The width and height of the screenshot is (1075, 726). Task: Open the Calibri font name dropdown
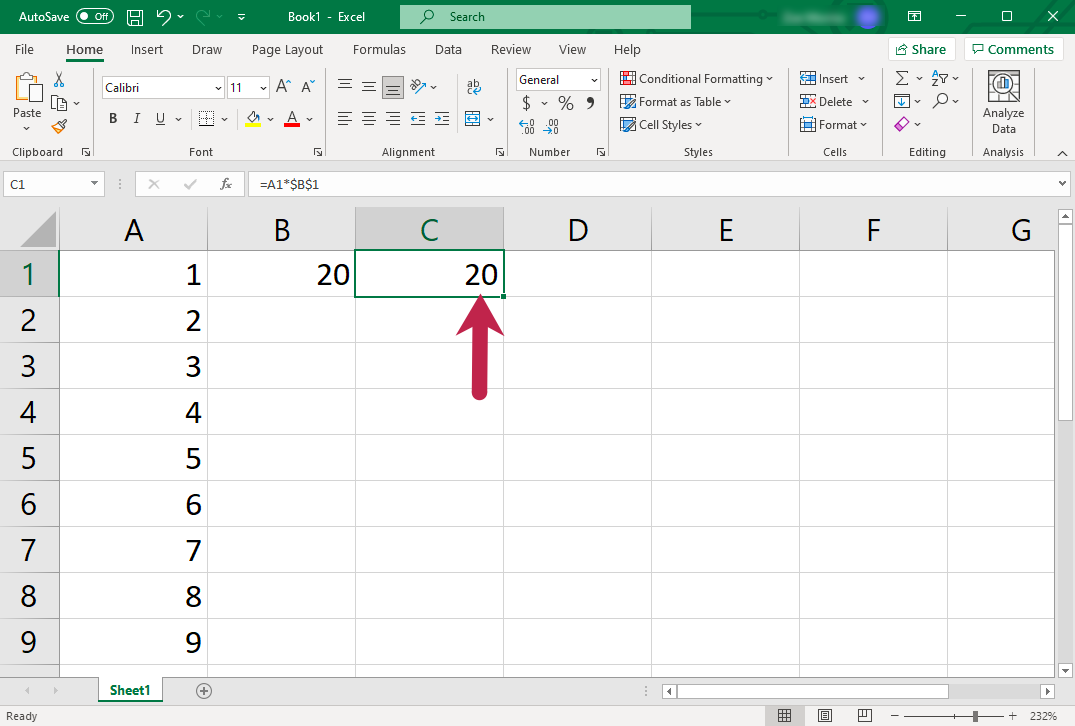click(x=218, y=88)
